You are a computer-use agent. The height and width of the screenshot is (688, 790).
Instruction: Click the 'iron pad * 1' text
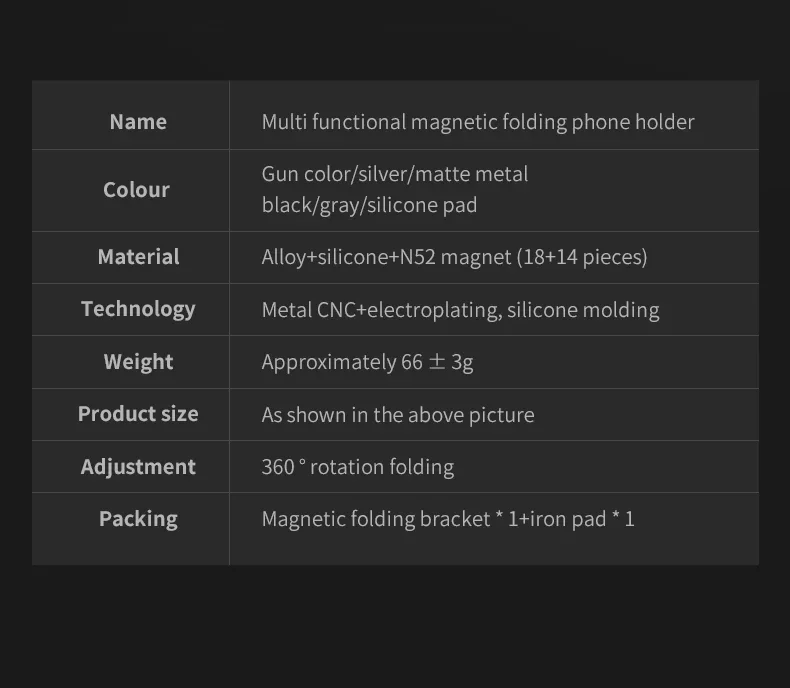tap(582, 519)
